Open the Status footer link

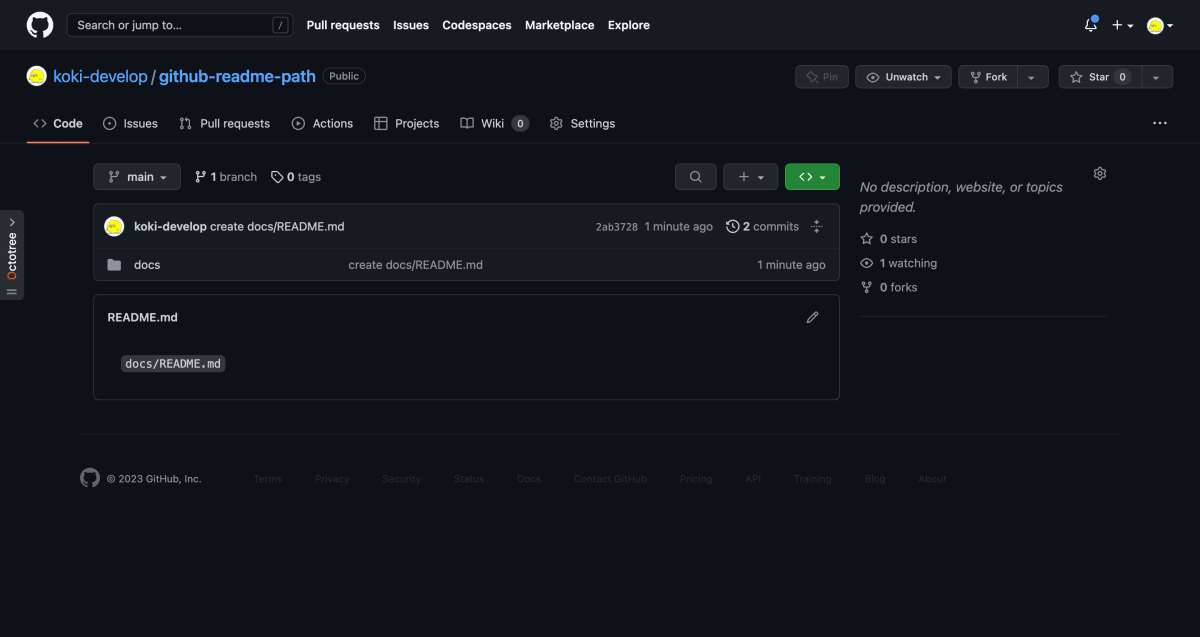(x=469, y=479)
